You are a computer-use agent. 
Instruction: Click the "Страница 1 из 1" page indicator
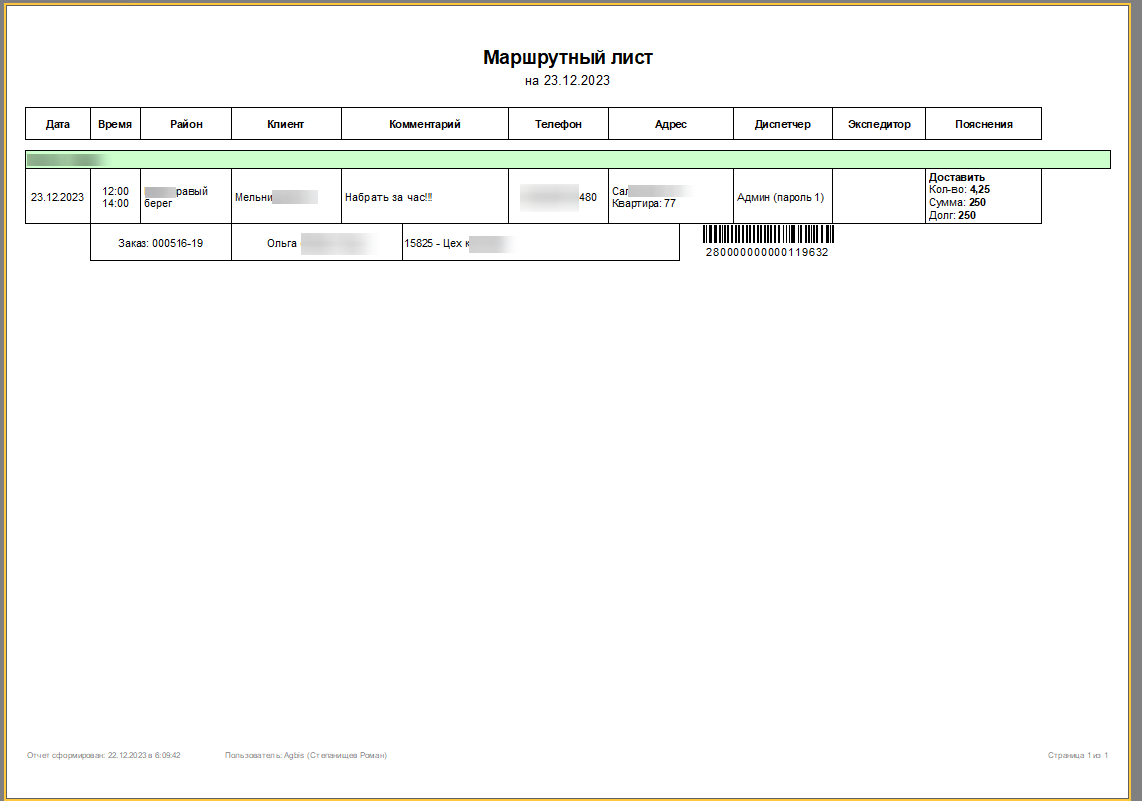point(1078,755)
